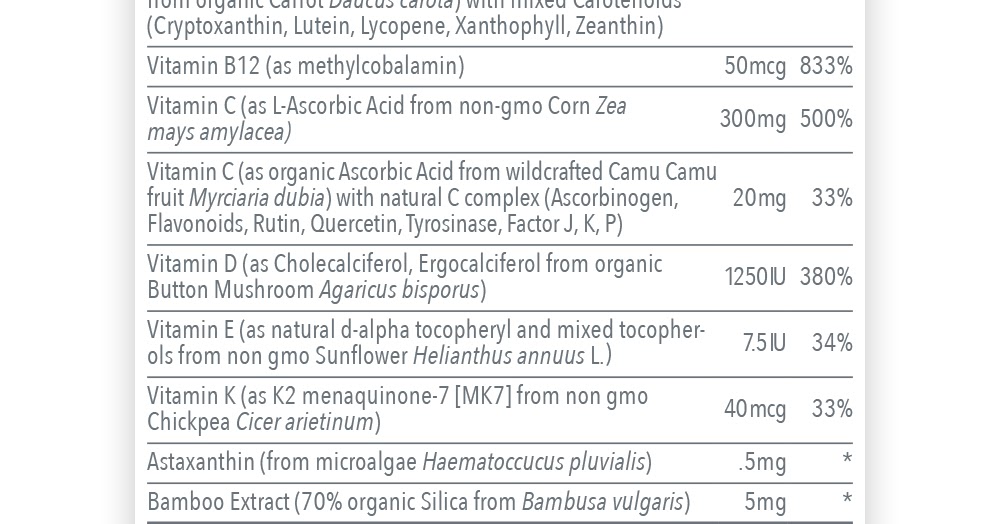Select the Camu Camu Vitamin C entry

click(499, 198)
